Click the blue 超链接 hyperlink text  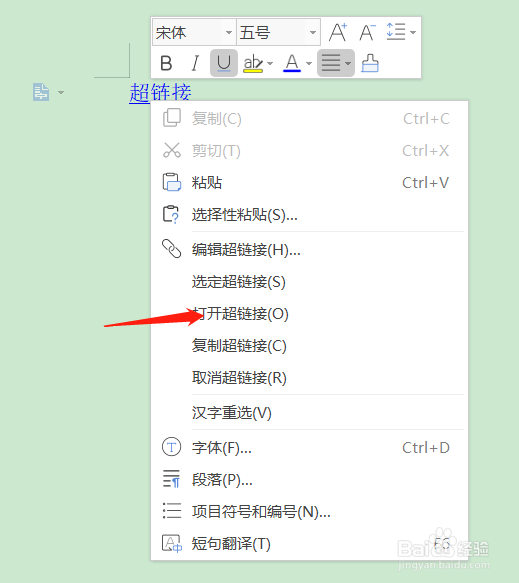coord(160,92)
